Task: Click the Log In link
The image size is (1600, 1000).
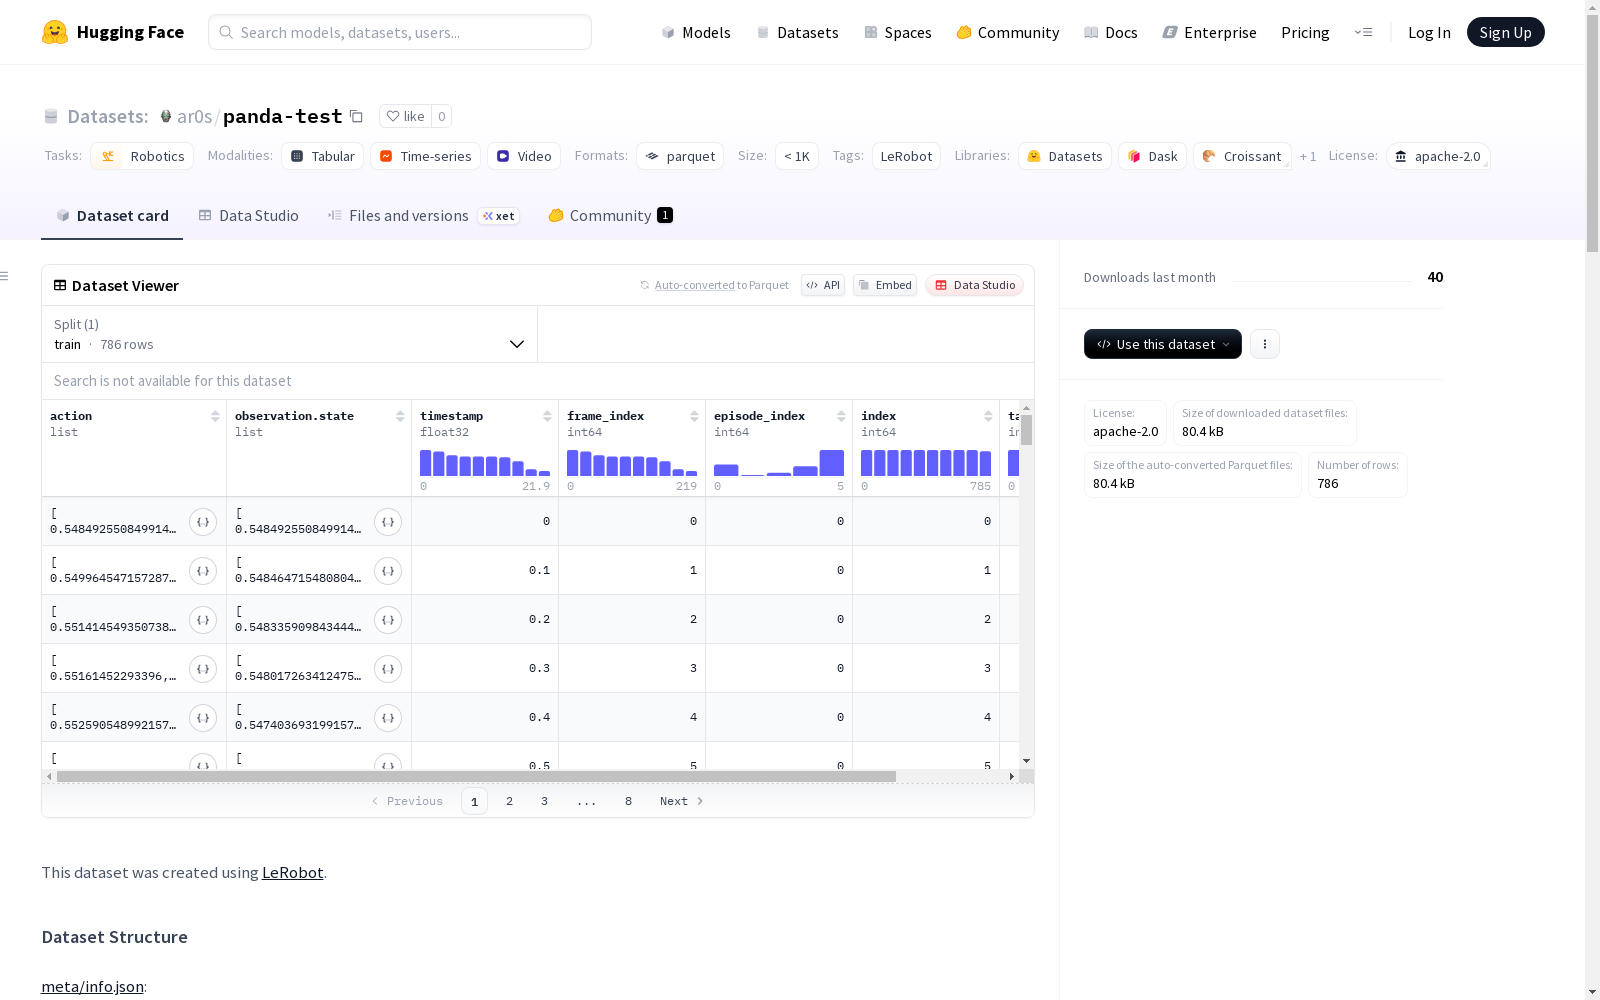Action: [x=1429, y=32]
